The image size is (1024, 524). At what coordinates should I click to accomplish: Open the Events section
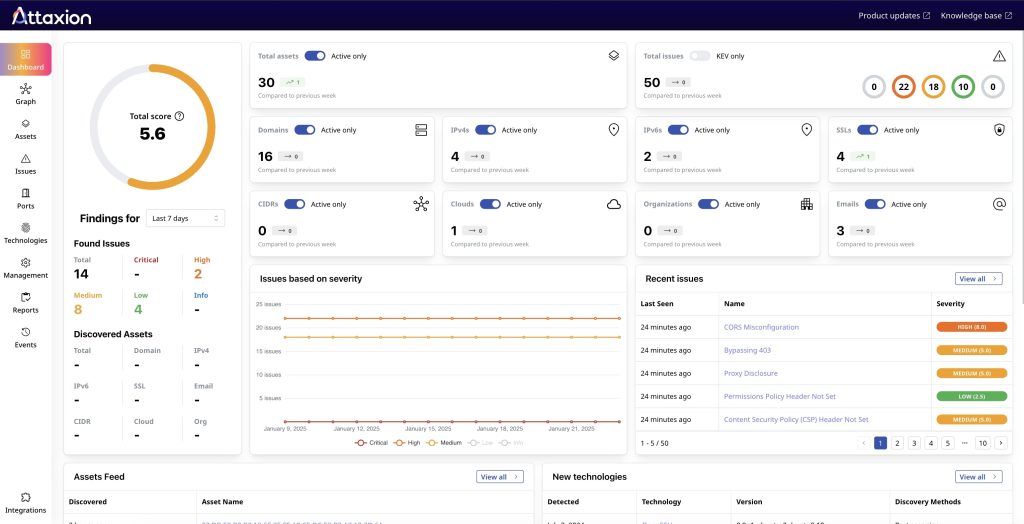(x=25, y=337)
